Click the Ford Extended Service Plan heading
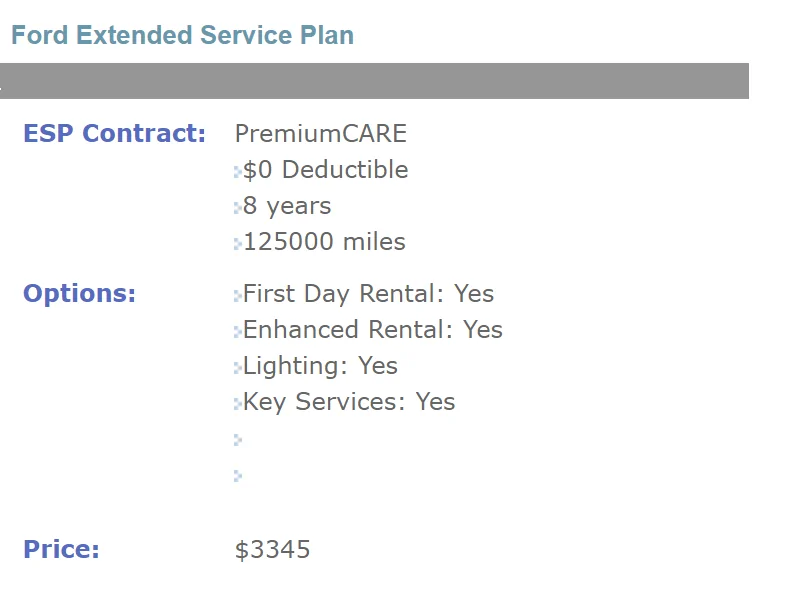This screenshot has width=810, height=597. click(182, 35)
